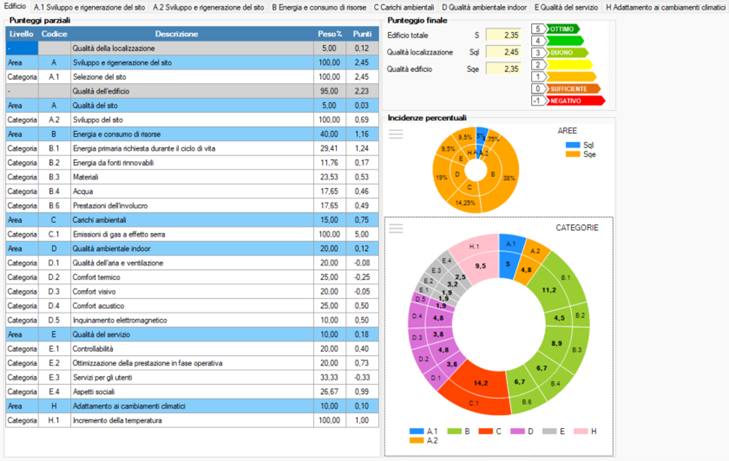Click the Qualità localizzazione Sql field
This screenshot has width=729, height=461.
tap(504, 52)
